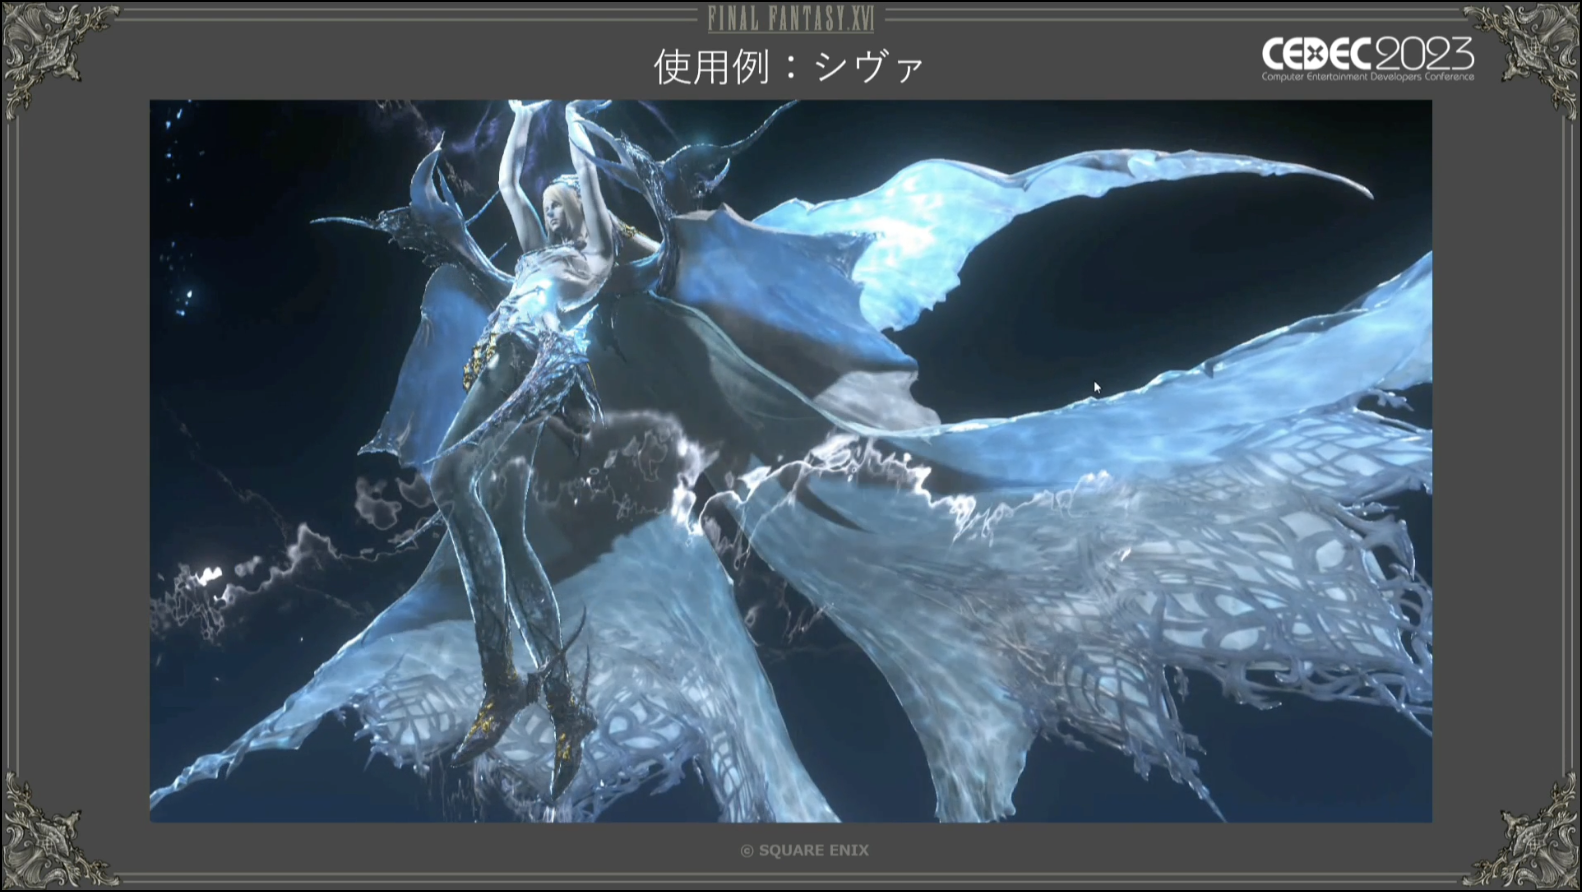
Task: Click the CEDEC 2023 logo
Action: coord(1367,58)
